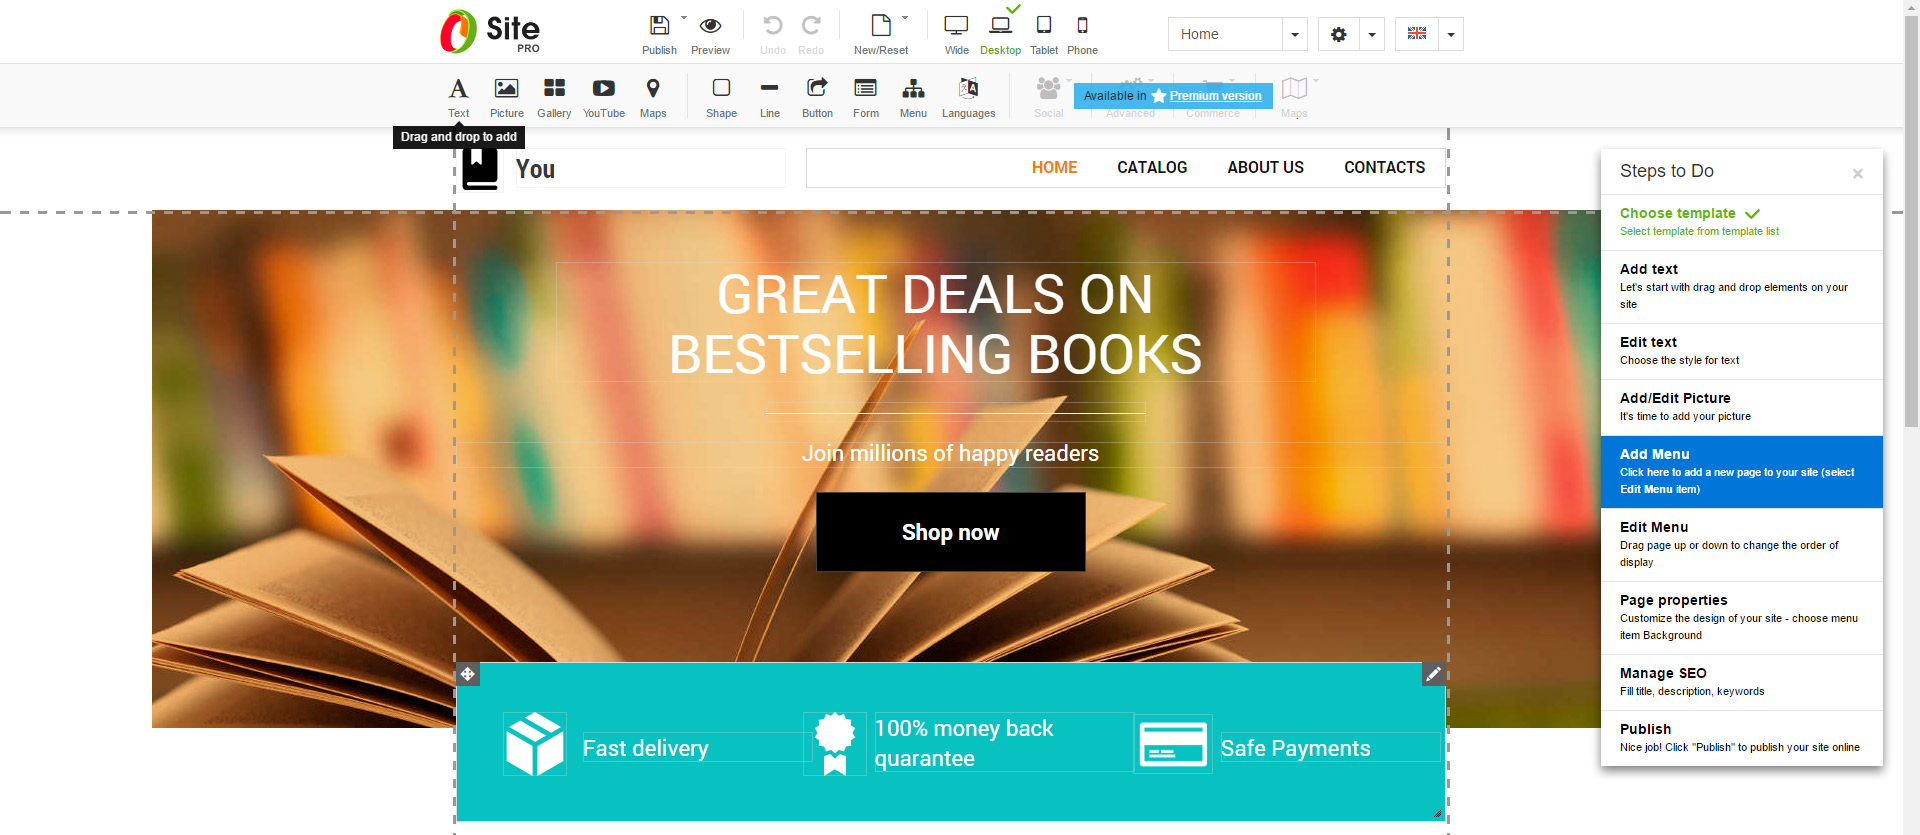Select the Picture element tool
Image resolution: width=1920 pixels, height=835 pixels.
point(506,89)
